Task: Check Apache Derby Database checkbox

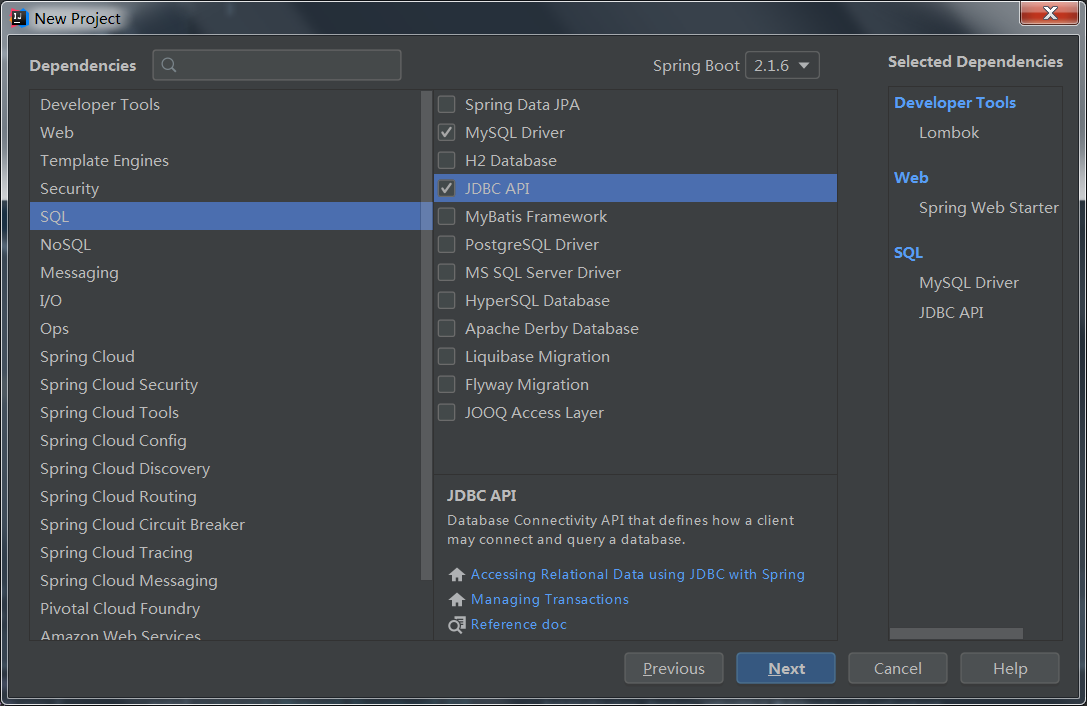Action: click(446, 328)
